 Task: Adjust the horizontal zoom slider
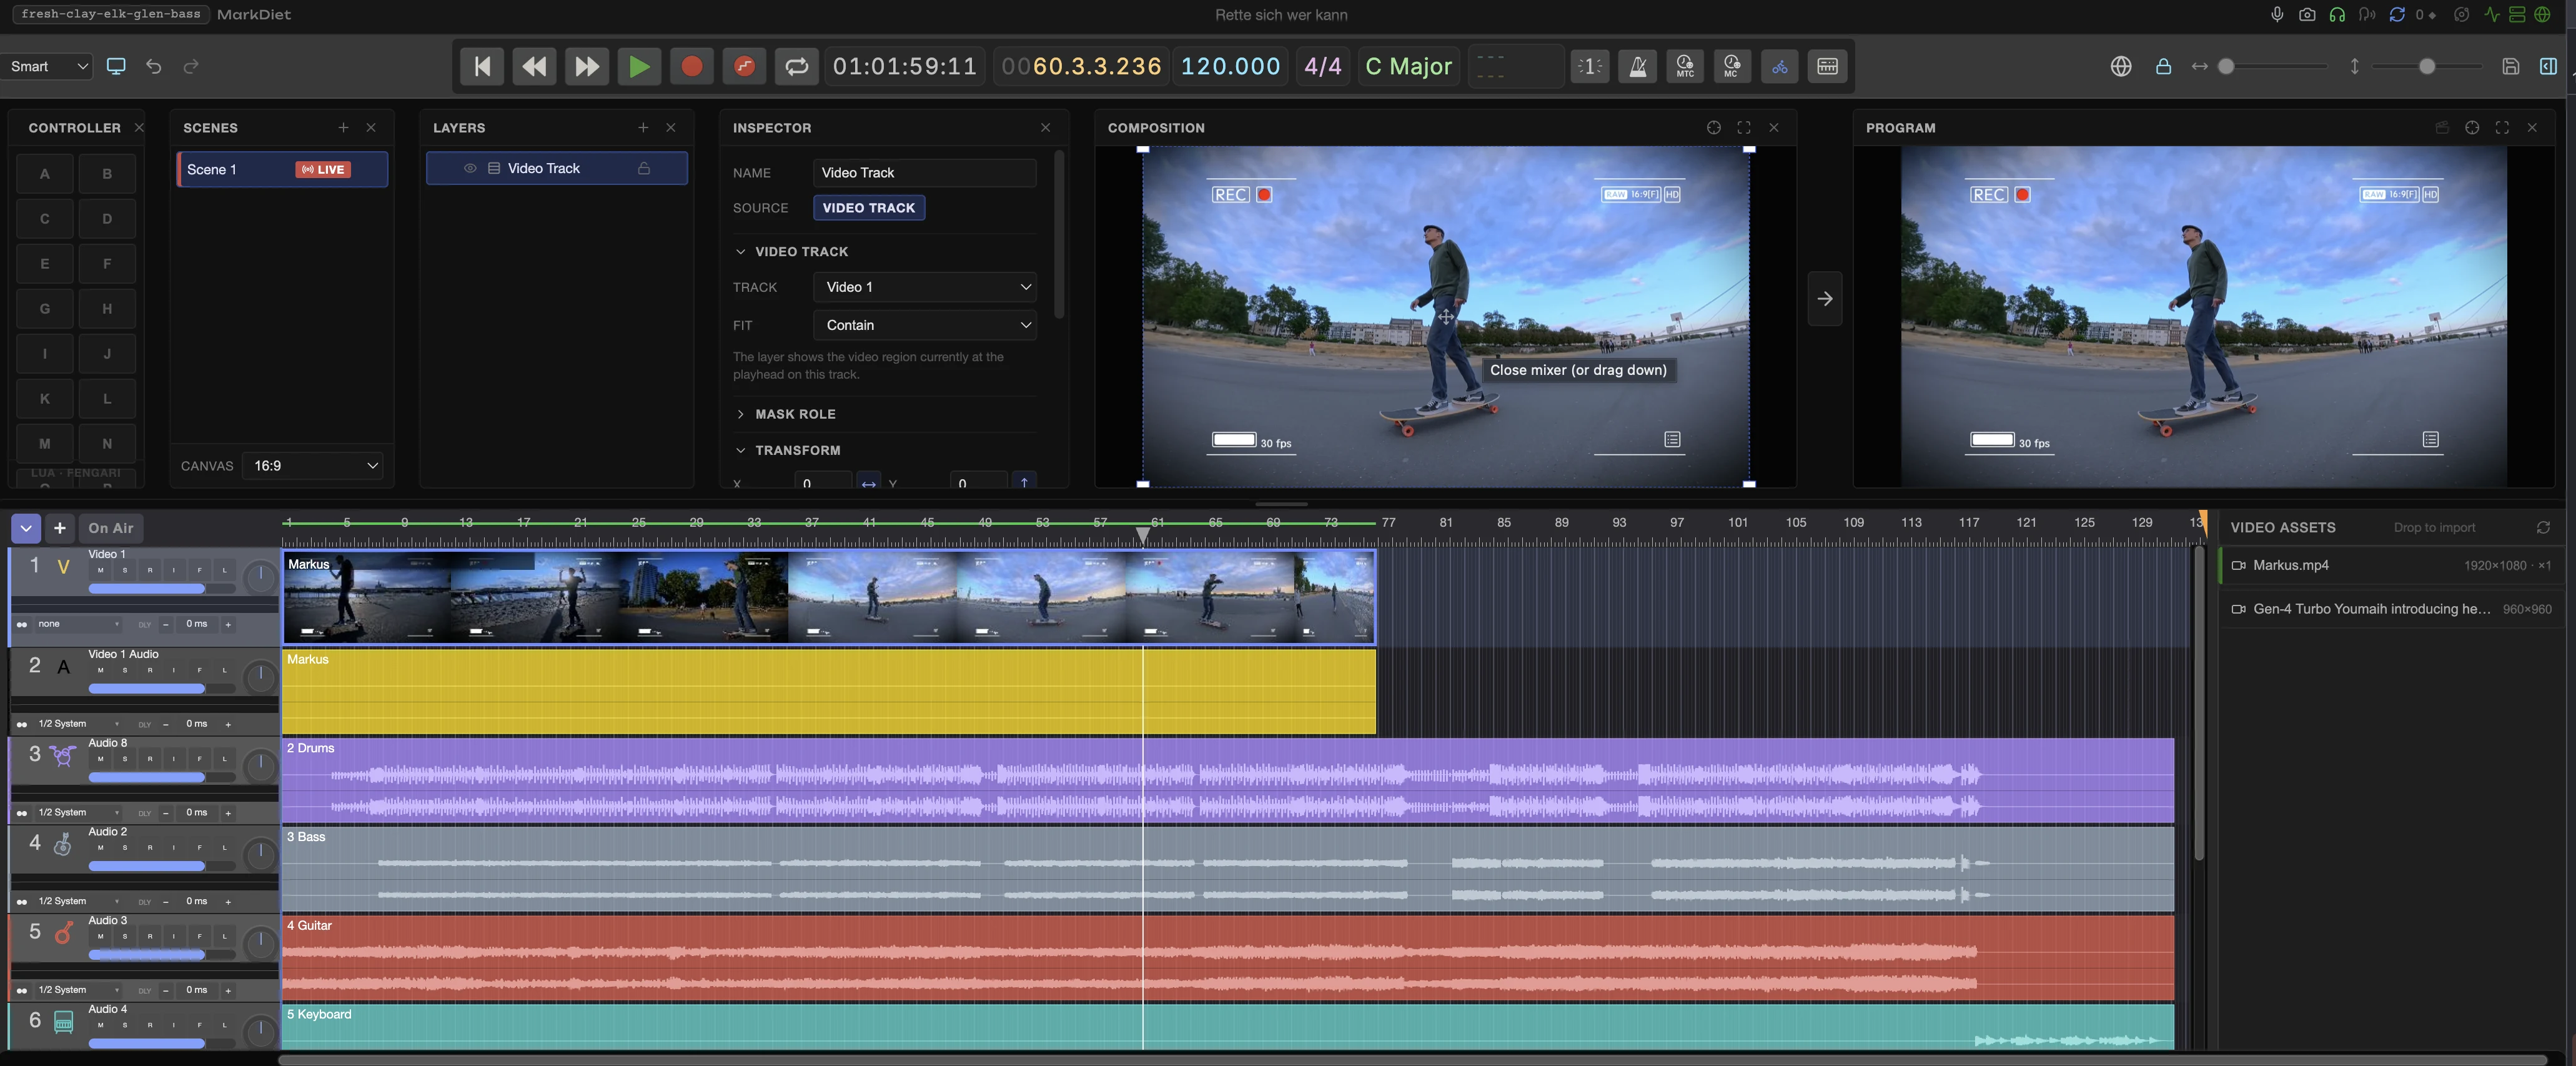[2273, 66]
